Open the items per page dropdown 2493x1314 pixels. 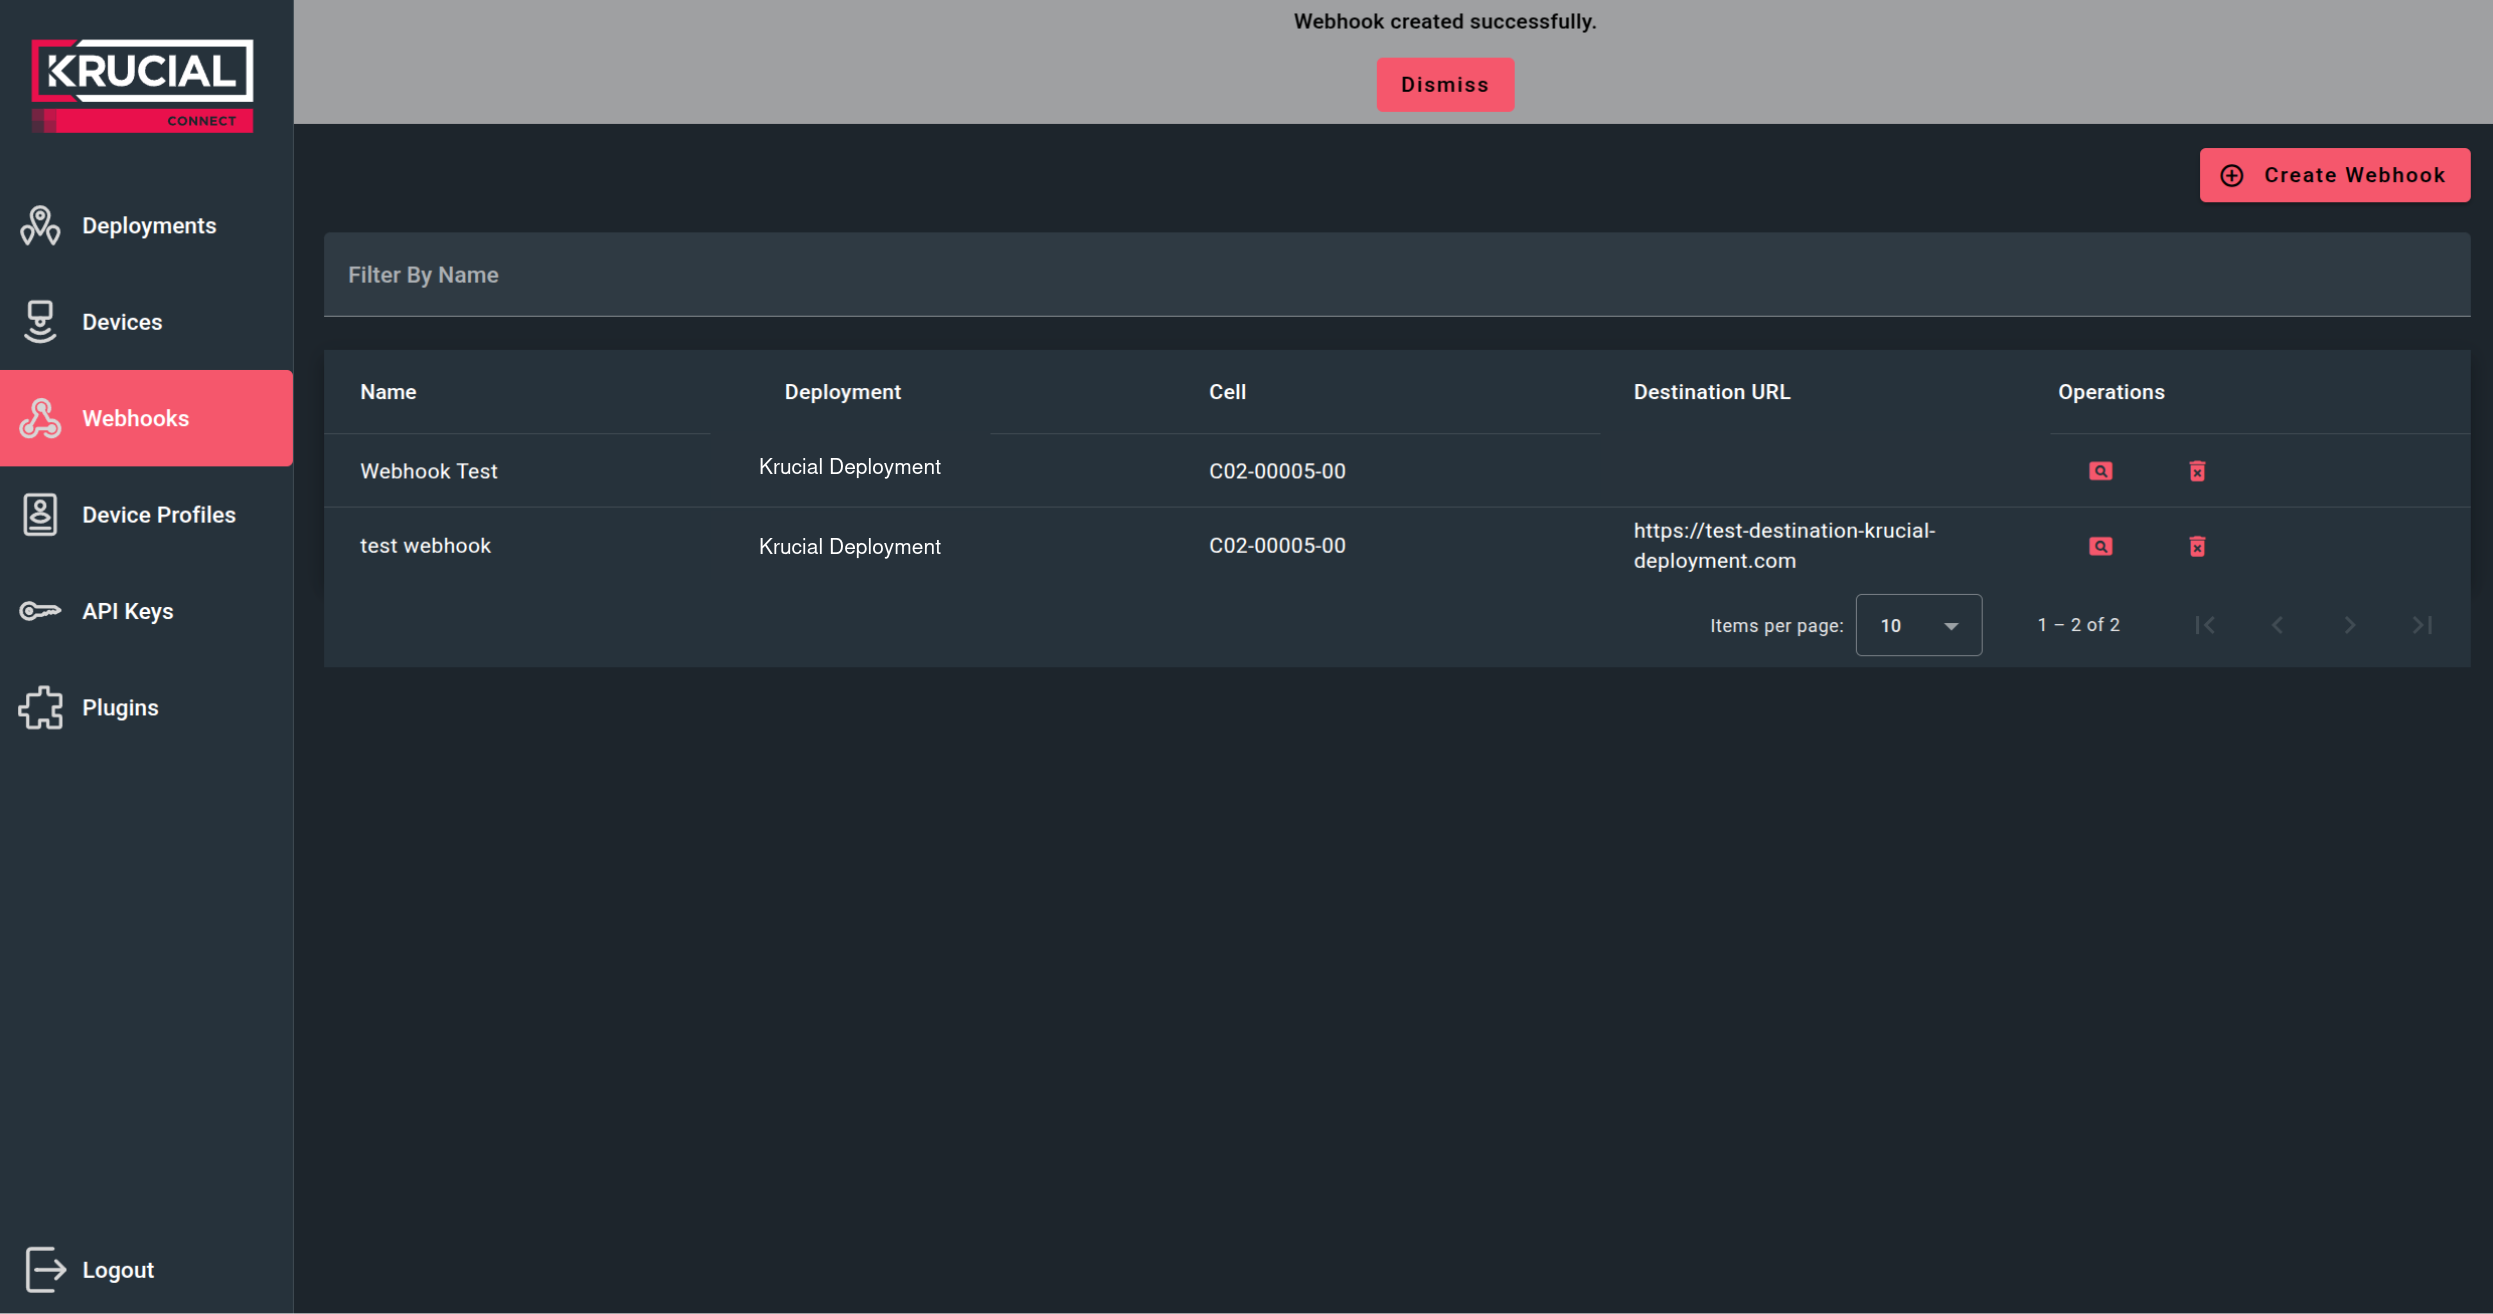[1917, 625]
